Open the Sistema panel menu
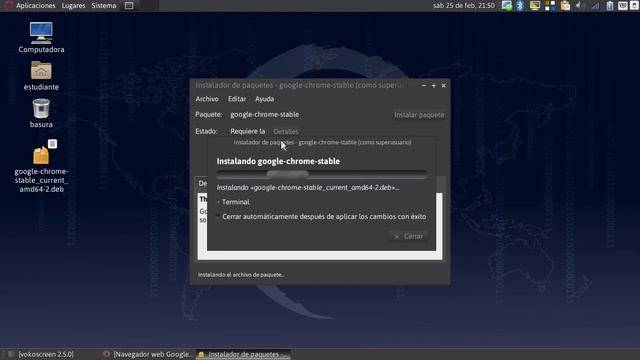Image resolution: width=640 pixels, height=360 pixels. click(104, 6)
